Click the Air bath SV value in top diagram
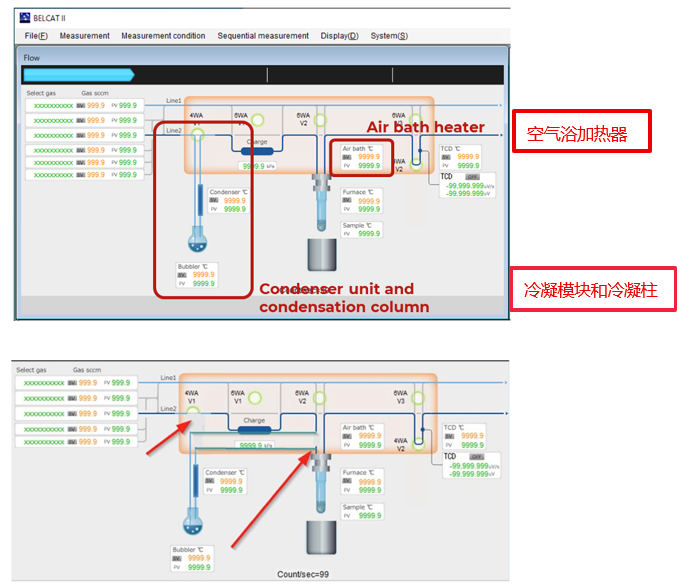 pyautogui.click(x=369, y=157)
